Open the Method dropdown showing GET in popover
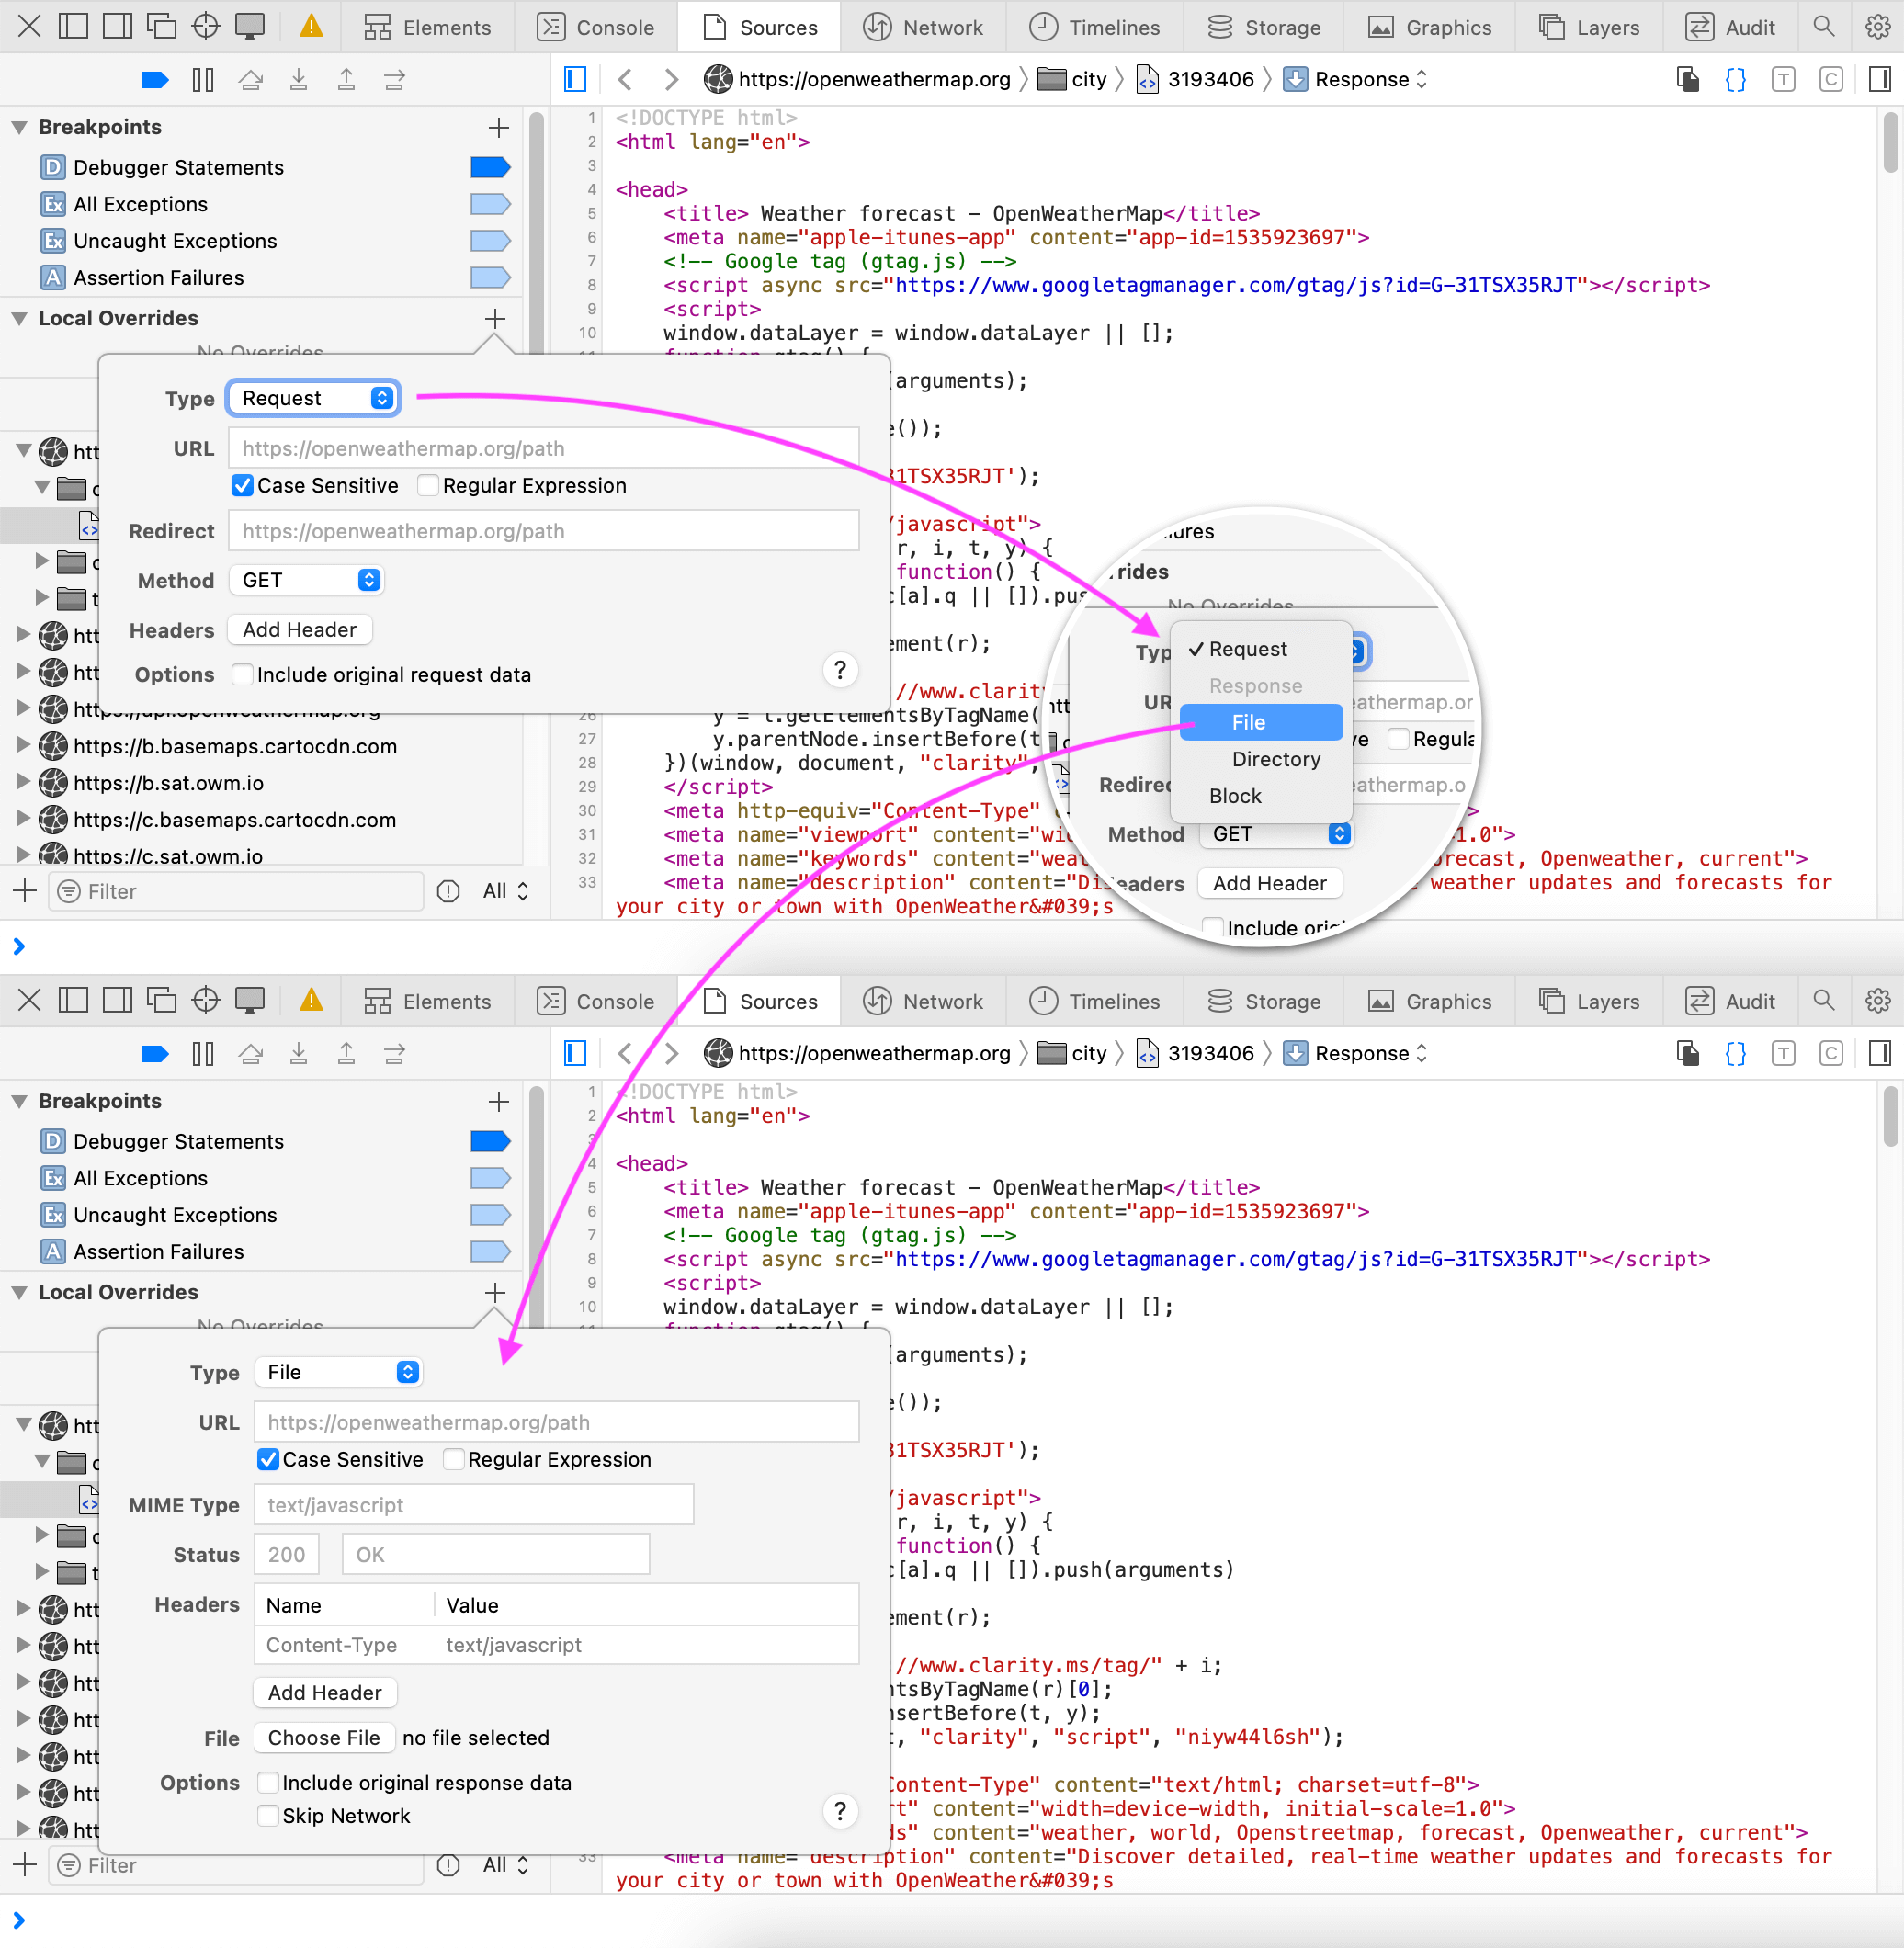Screen dimensions: 1904x1948 point(306,581)
